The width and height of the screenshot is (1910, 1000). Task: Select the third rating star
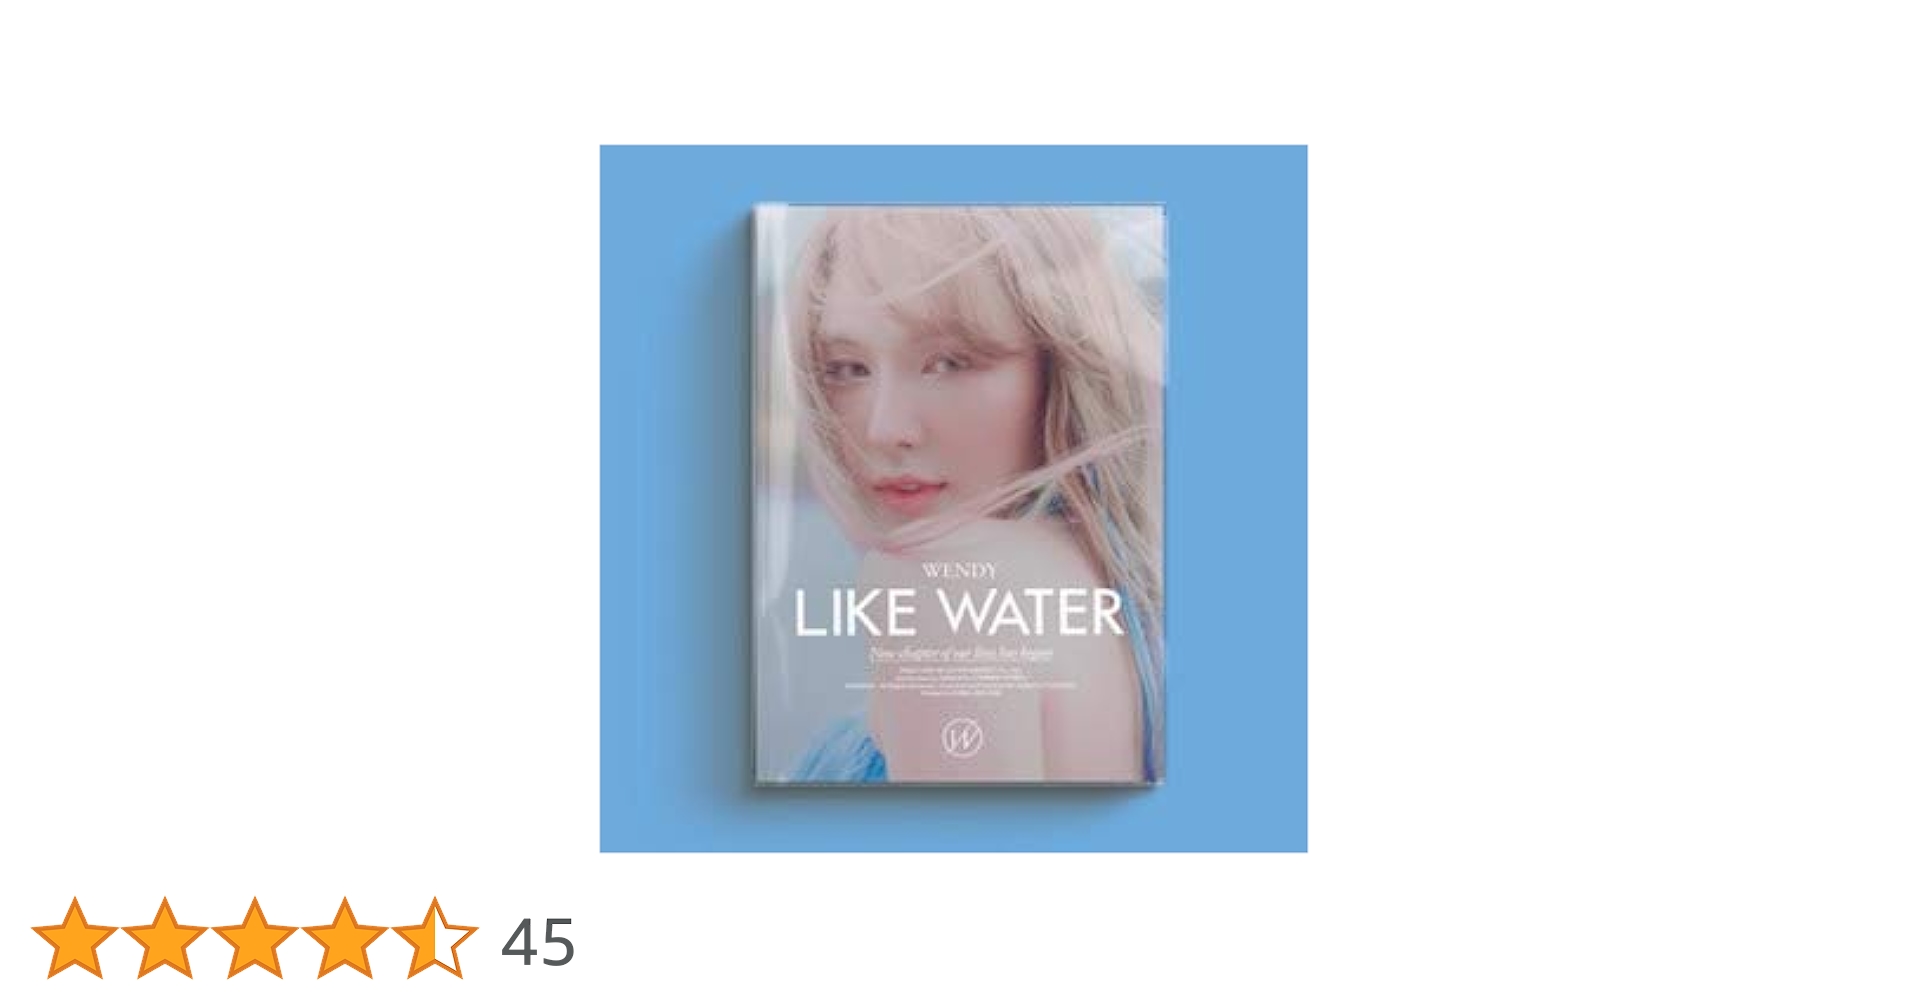(x=254, y=938)
